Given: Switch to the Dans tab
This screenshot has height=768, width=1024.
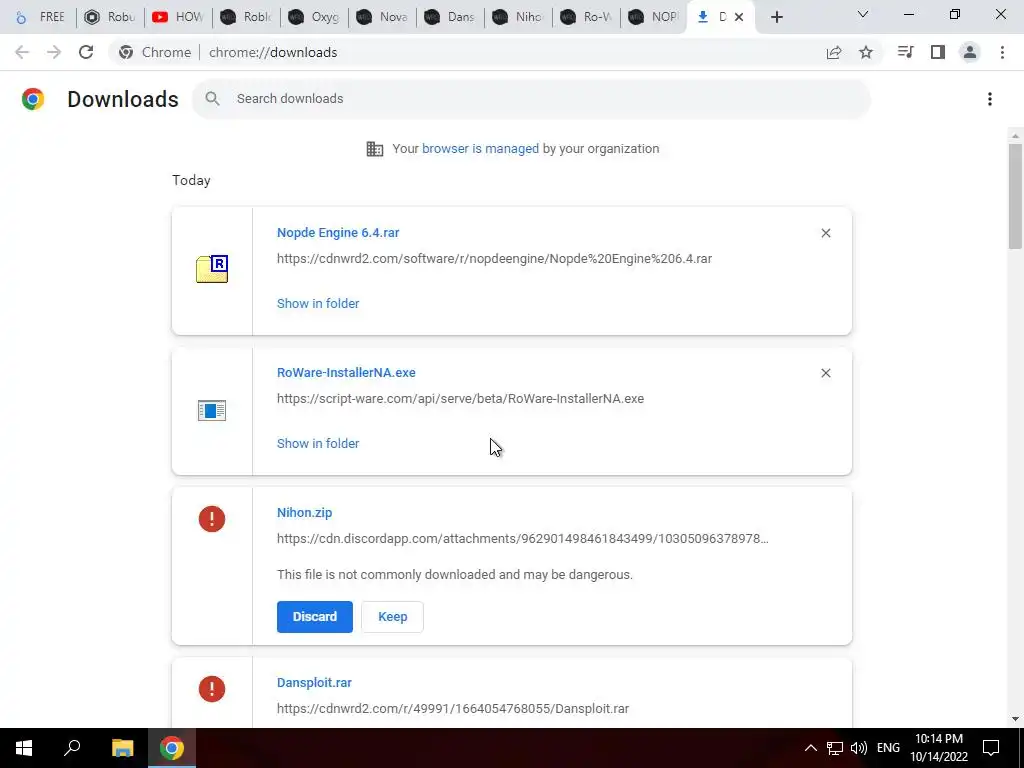Looking at the screenshot, I should [449, 17].
